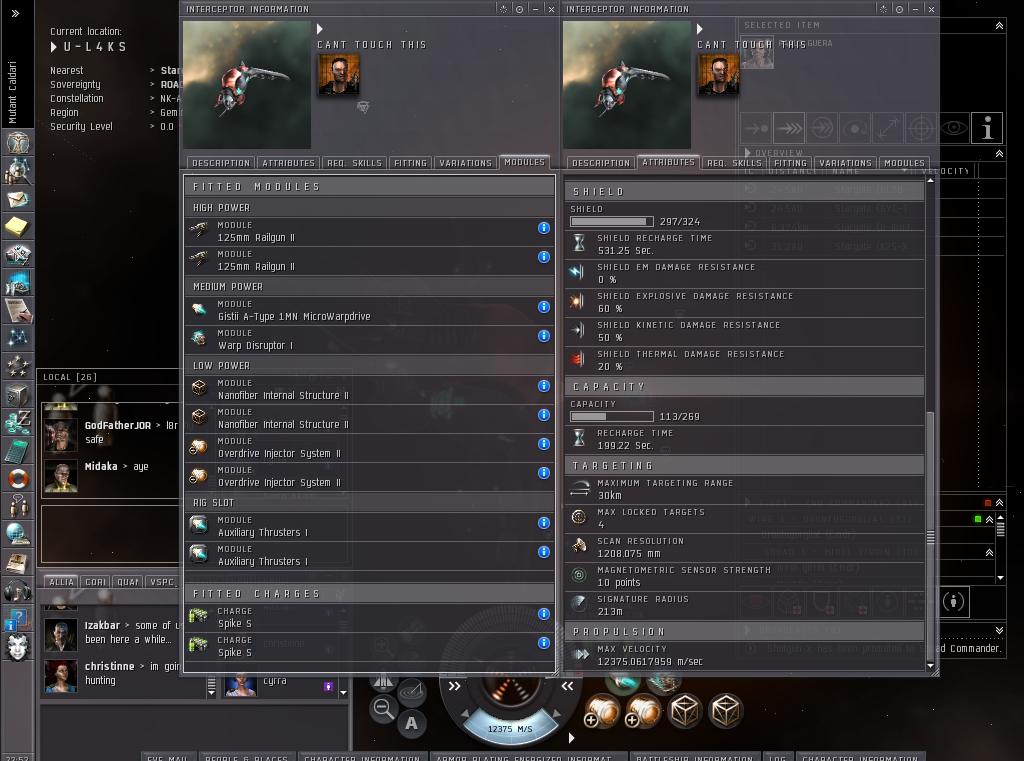Viewport: 1024px width, 761px height.
Task: Restore Armor Plating Energized Information window
Action: pos(528,756)
